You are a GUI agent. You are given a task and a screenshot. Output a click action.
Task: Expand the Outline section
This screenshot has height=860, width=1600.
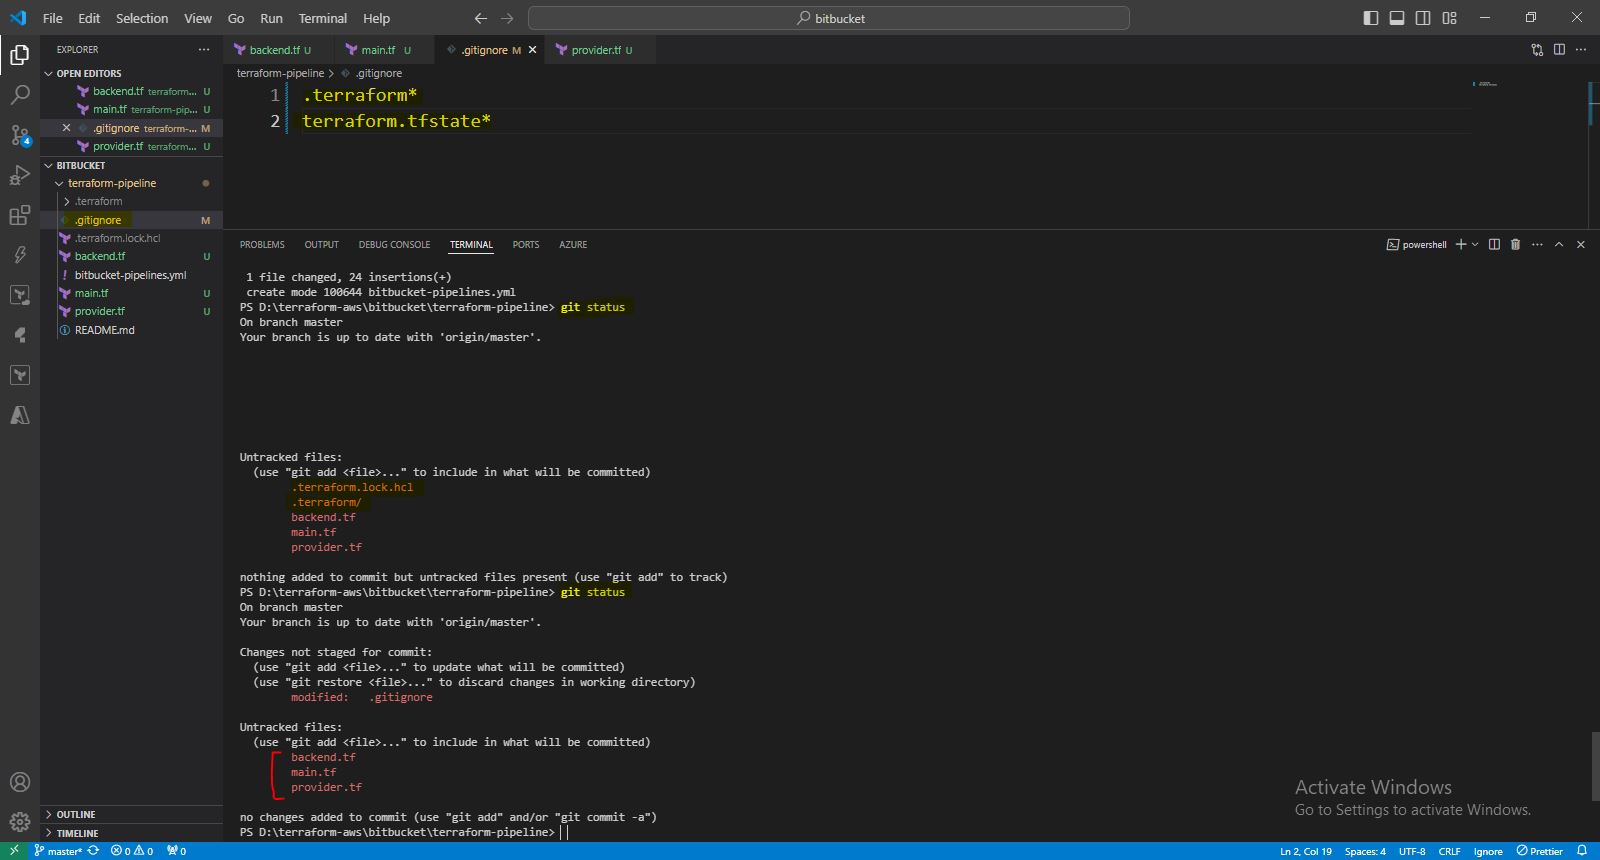(x=76, y=814)
